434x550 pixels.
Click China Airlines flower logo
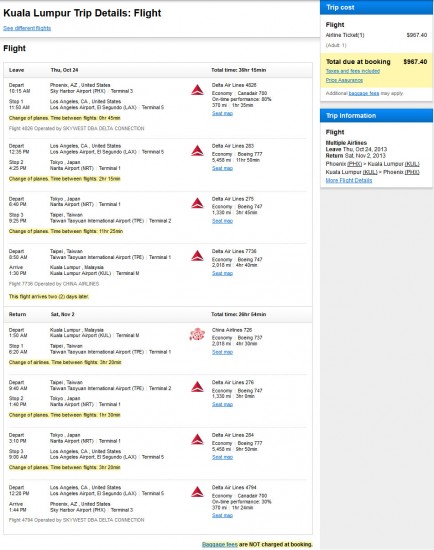click(197, 334)
